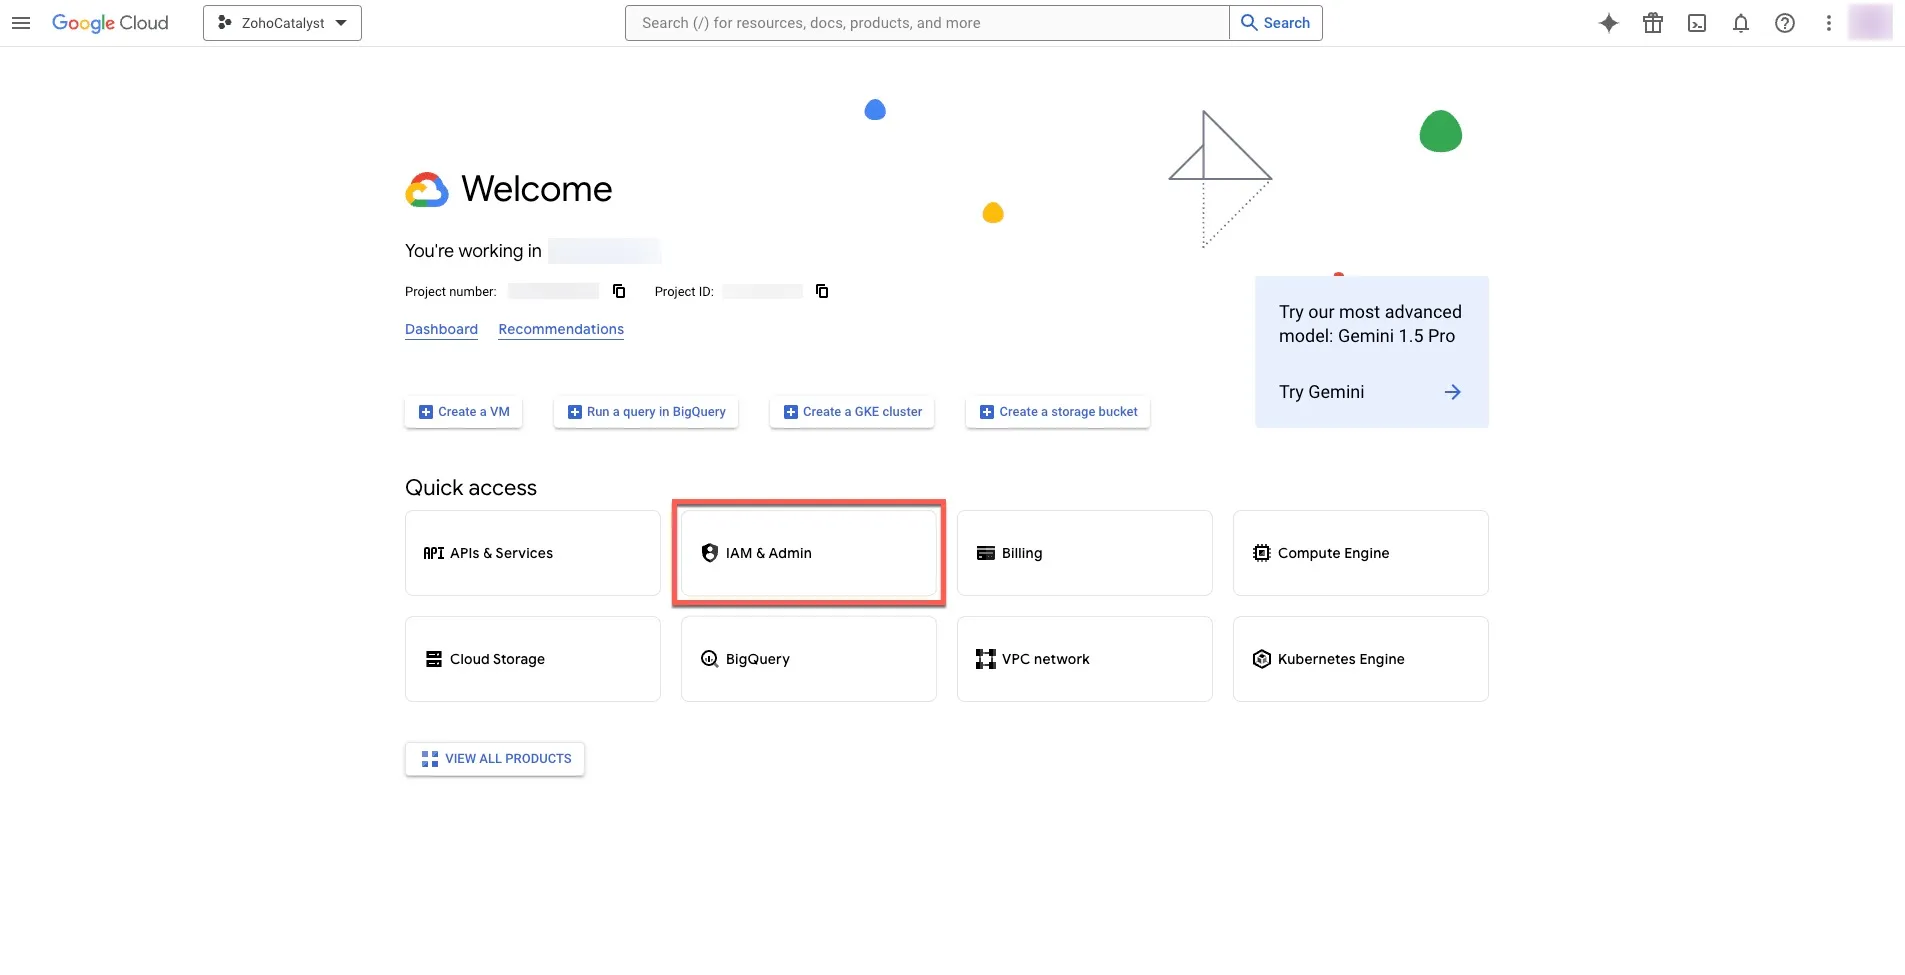Expand the ZohoCatalyst project selector
1905x975 pixels.
[x=282, y=23]
